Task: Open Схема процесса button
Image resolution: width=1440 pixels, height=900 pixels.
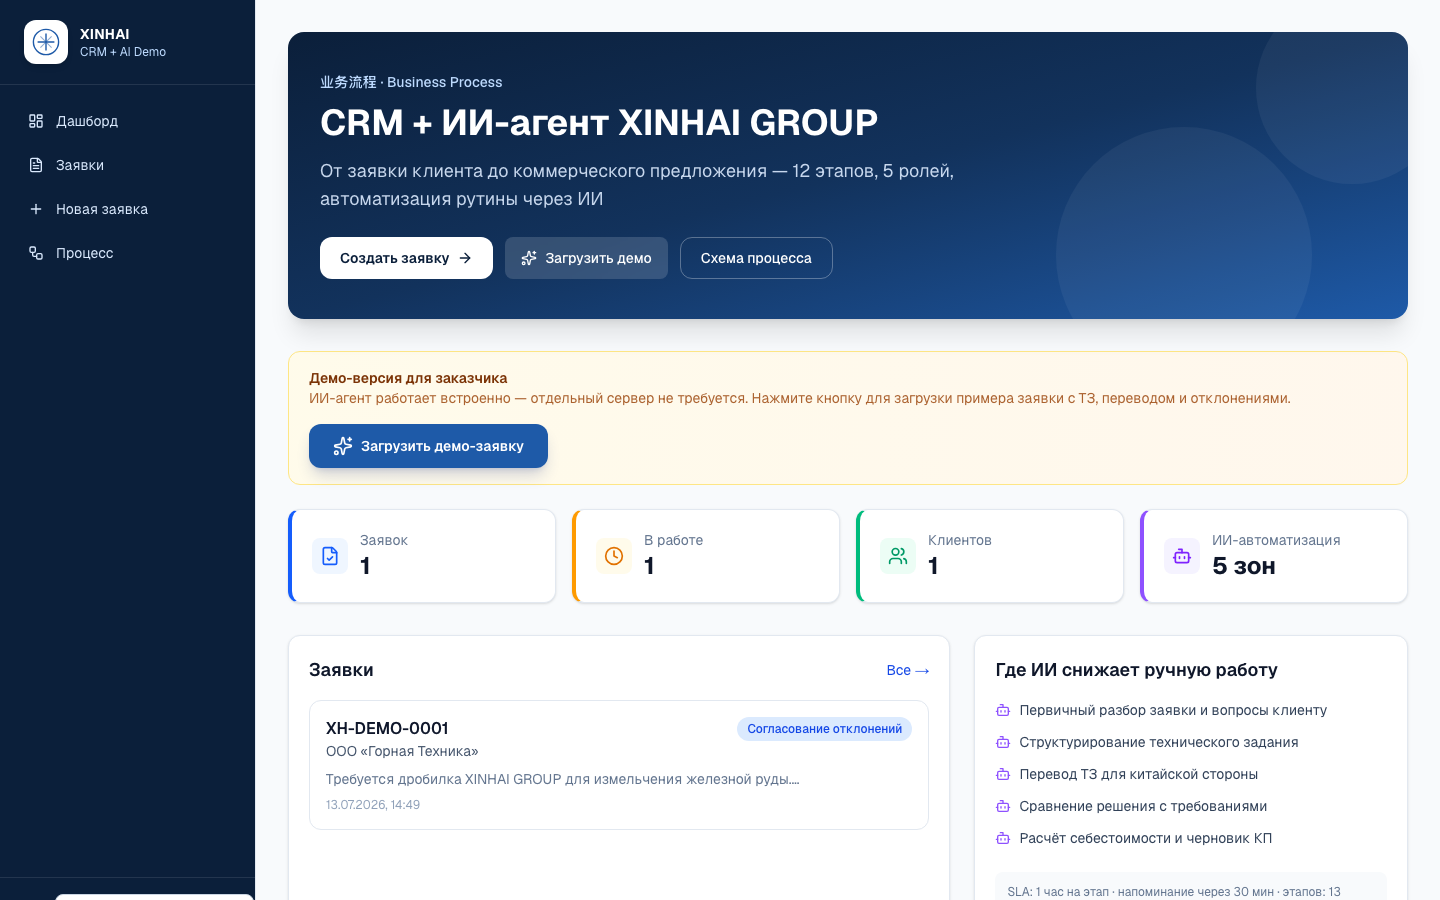Action: pyautogui.click(x=756, y=258)
